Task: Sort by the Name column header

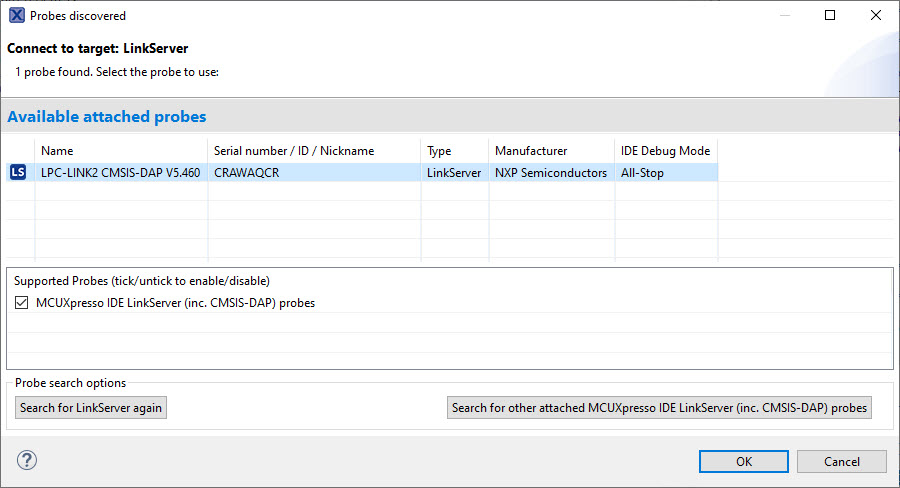Action: (x=120, y=151)
